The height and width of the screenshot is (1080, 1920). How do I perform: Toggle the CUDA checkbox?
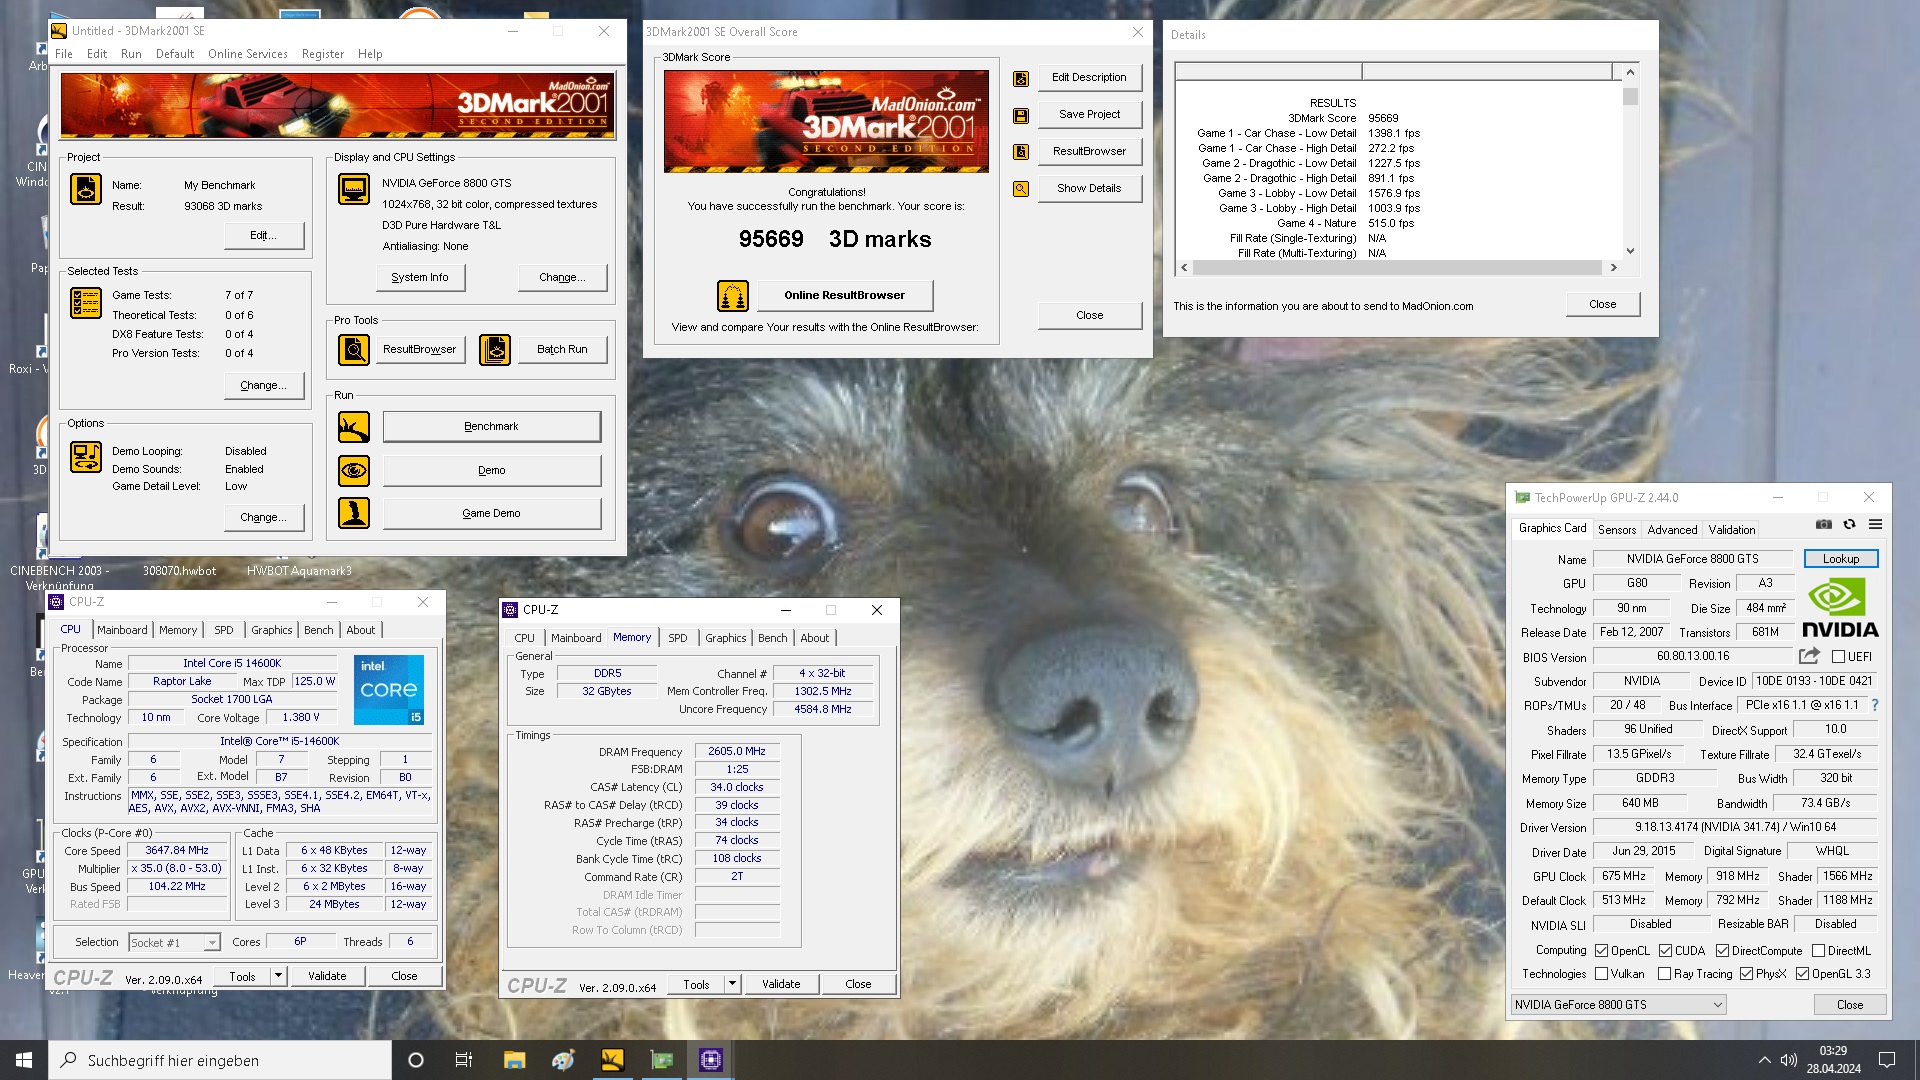point(1665,951)
